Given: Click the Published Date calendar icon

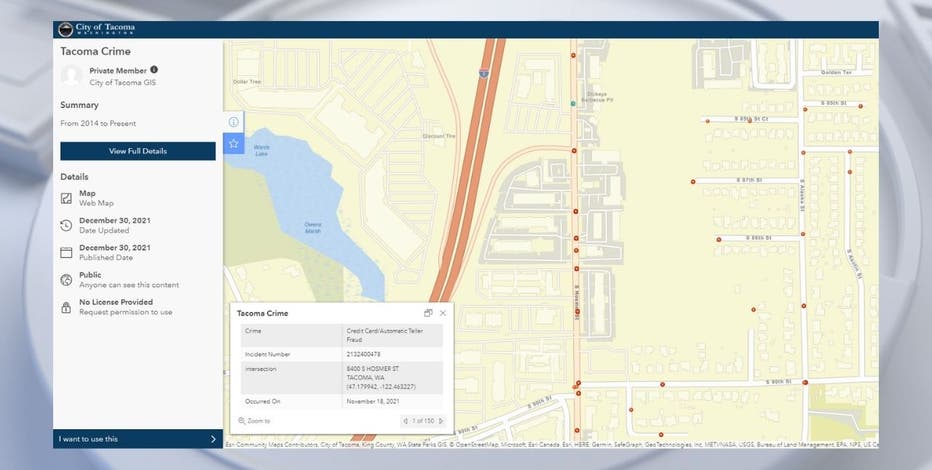Looking at the screenshot, I should (x=66, y=252).
